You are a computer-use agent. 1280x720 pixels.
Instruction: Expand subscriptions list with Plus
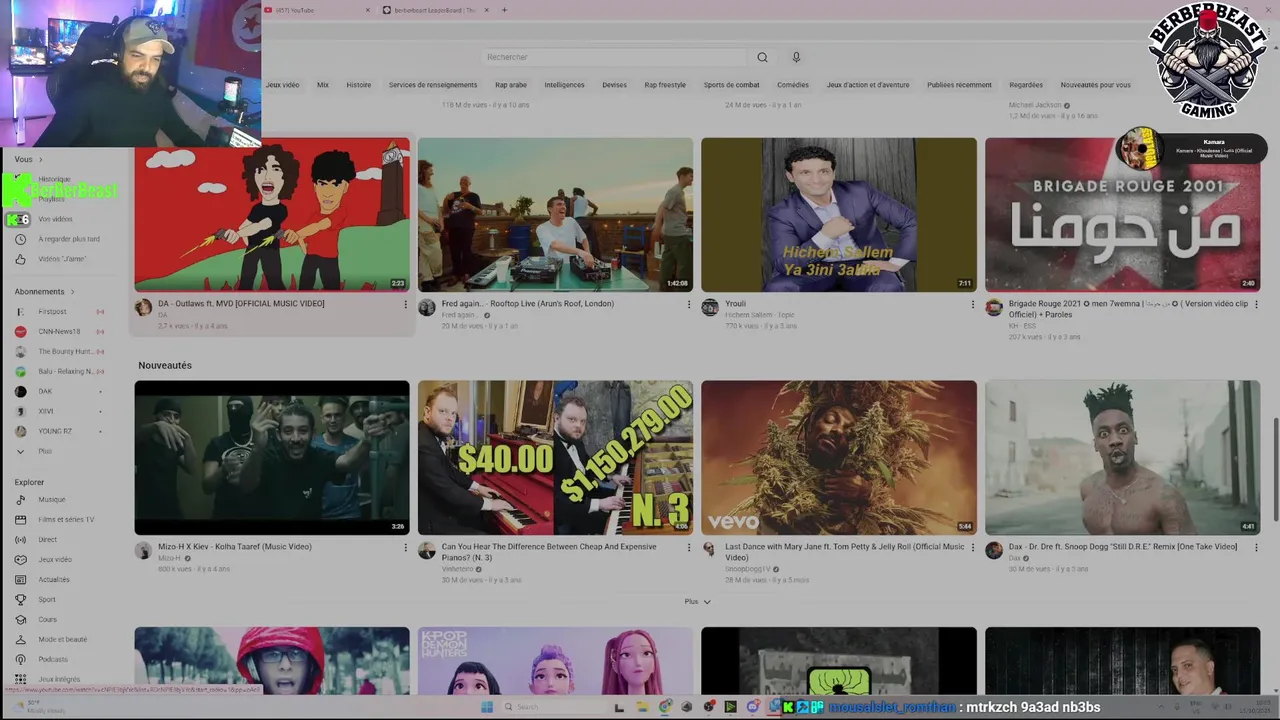coord(45,451)
